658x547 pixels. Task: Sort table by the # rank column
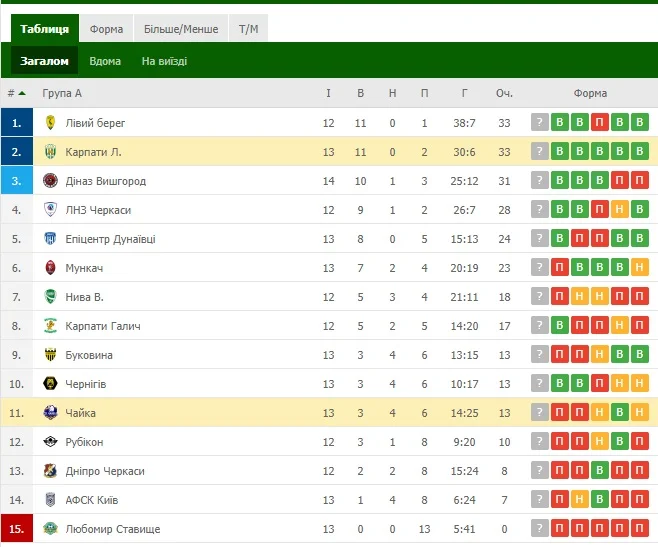click(16, 94)
